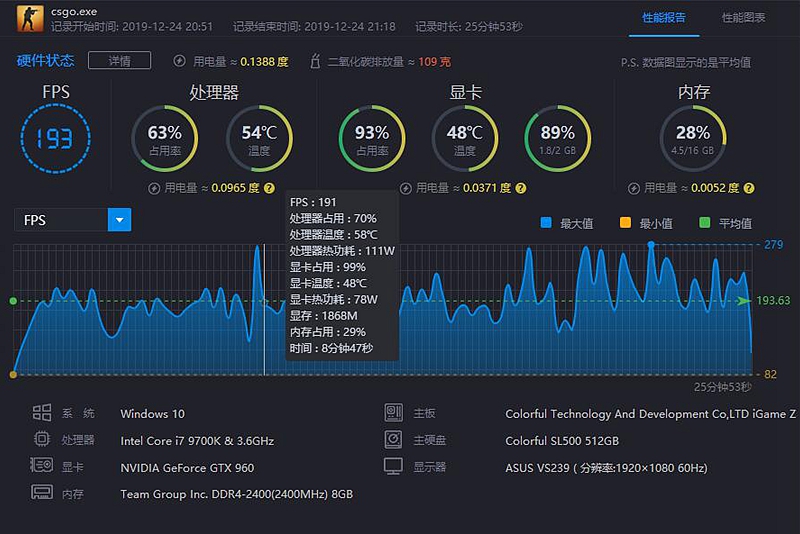This screenshot has width=800, height=534.
Task: Switch to the 性能报告 tab
Action: [x=663, y=18]
